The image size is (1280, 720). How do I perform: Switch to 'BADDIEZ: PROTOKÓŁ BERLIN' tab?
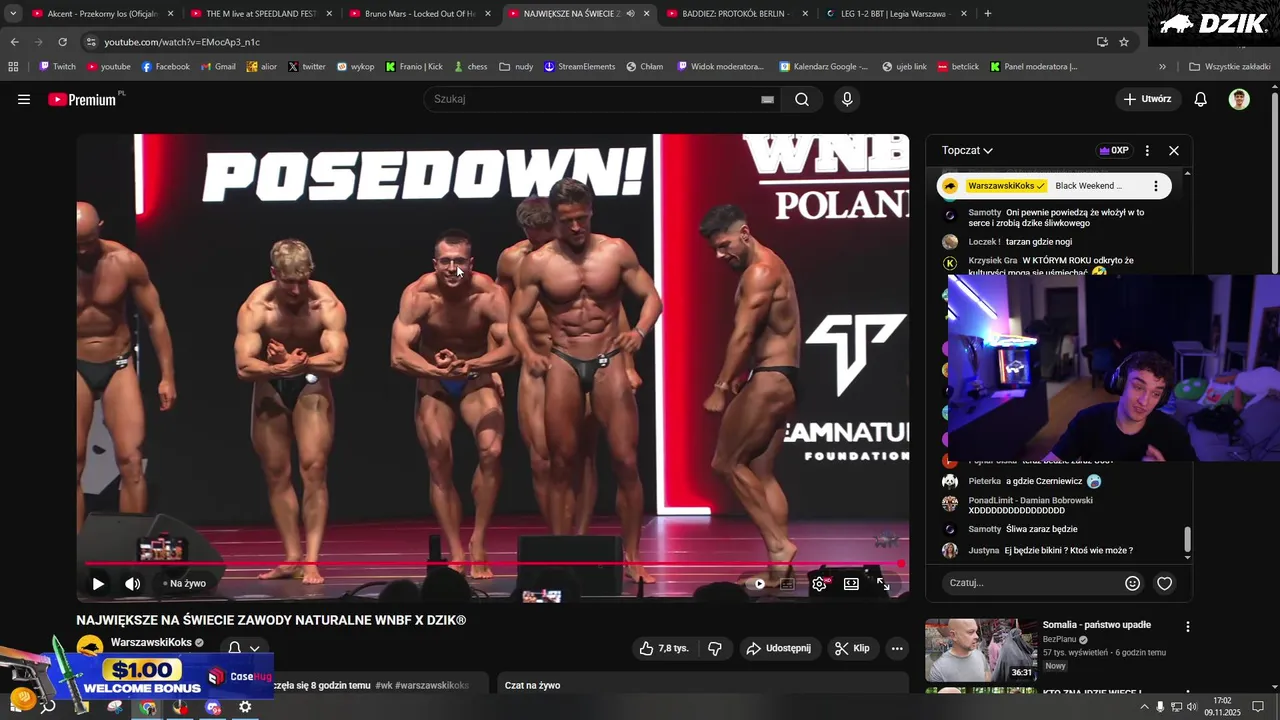[x=736, y=14]
